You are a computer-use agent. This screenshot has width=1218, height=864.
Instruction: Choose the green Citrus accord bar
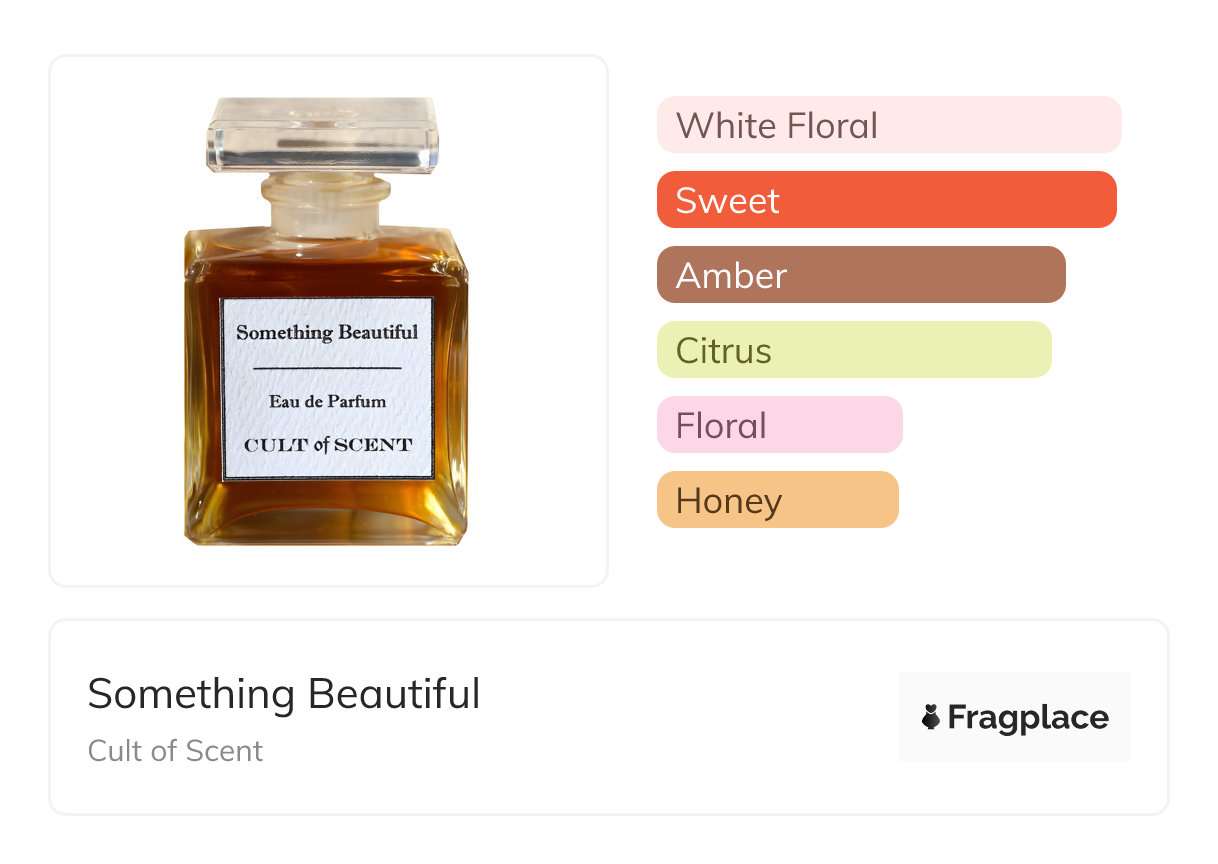coord(854,350)
